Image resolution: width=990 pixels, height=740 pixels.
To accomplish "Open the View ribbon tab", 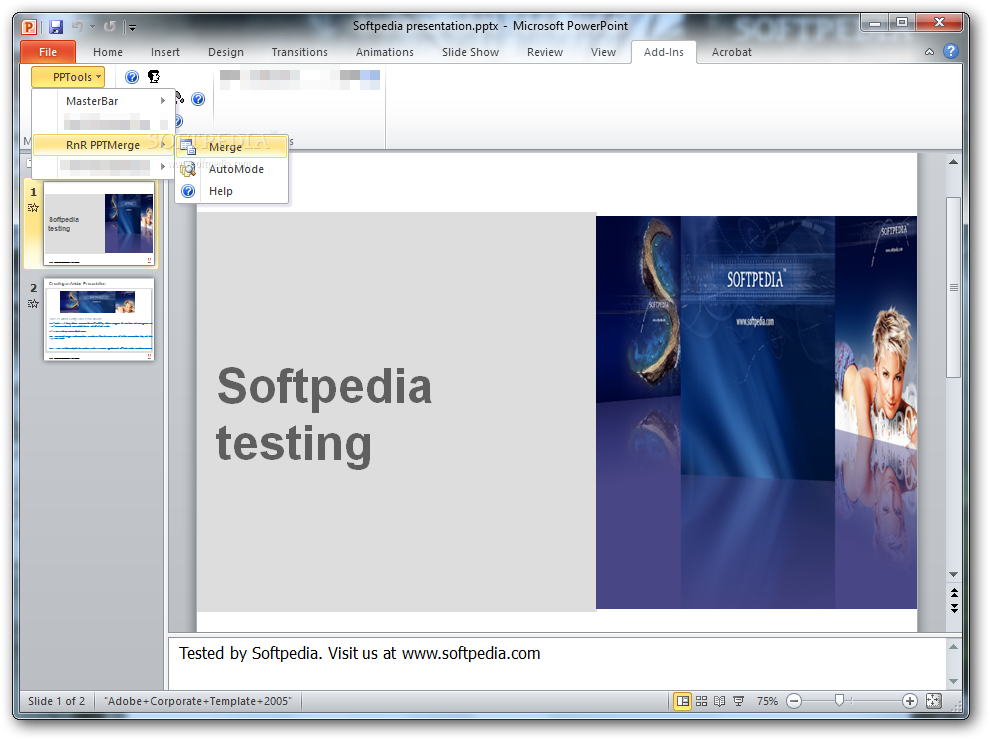I will coord(603,52).
